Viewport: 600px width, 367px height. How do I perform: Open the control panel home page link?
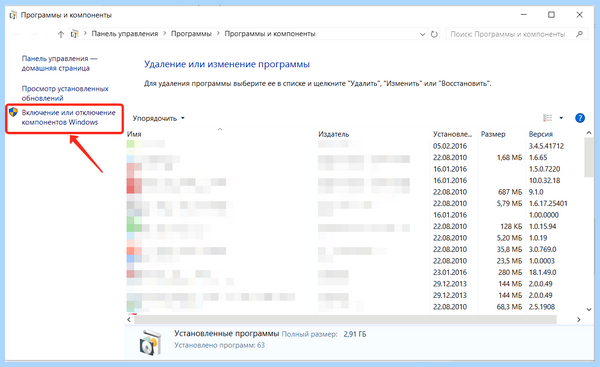point(59,63)
